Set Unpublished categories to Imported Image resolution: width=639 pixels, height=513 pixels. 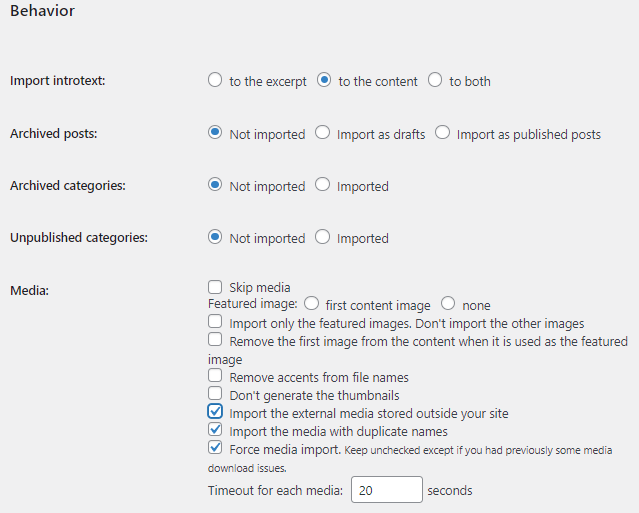click(322, 237)
